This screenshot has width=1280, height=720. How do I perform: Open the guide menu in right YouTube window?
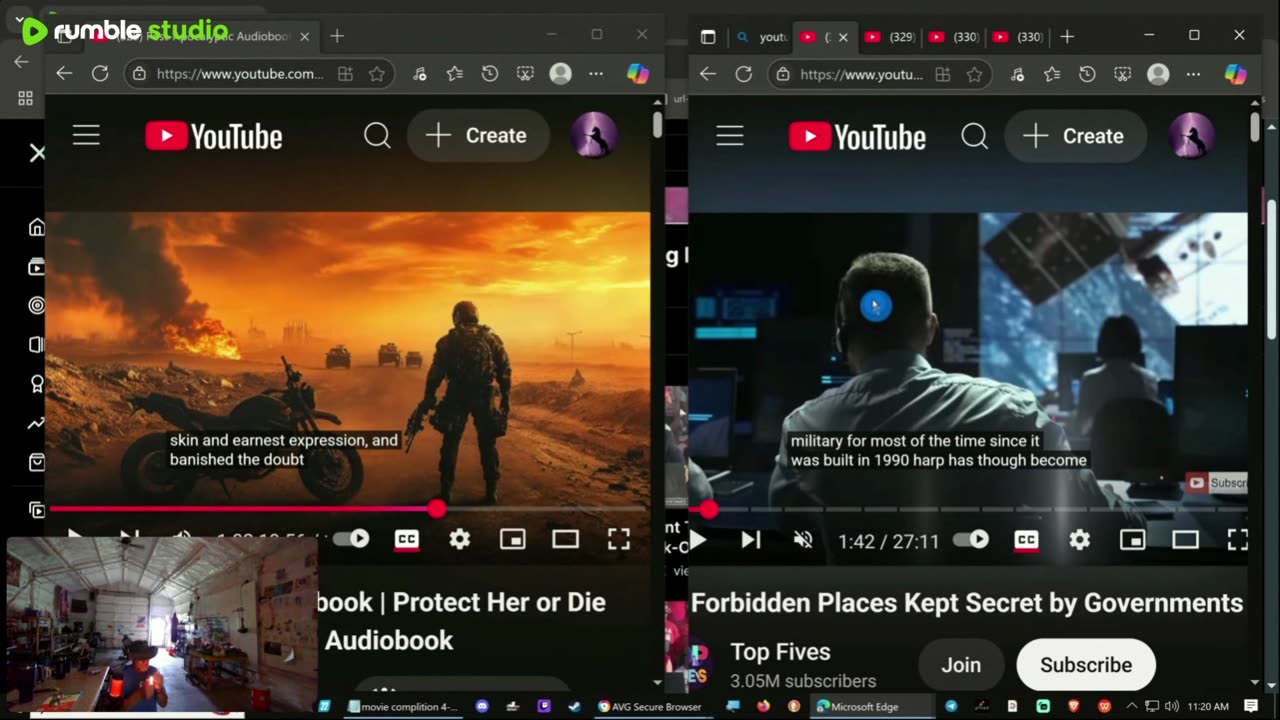pos(730,136)
